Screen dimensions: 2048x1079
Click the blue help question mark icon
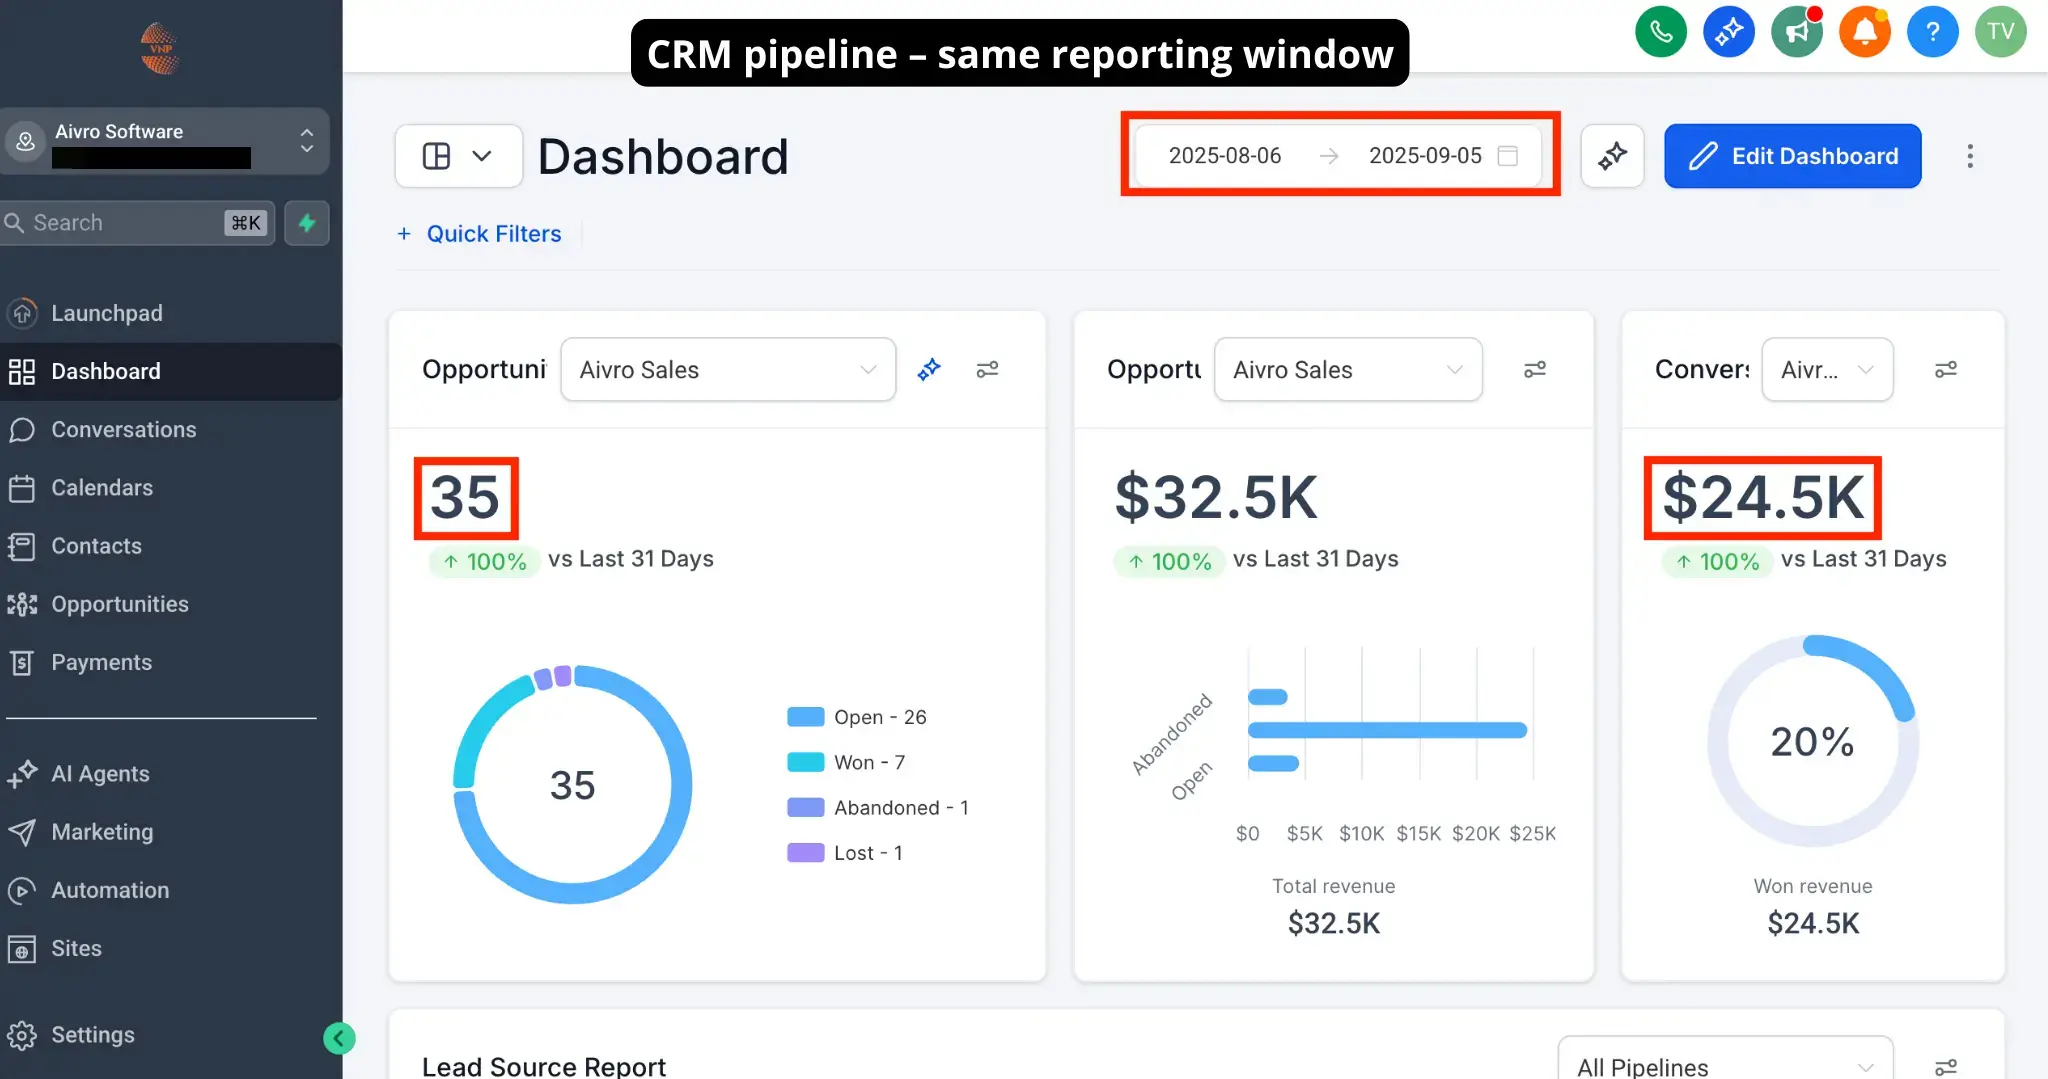pyautogui.click(x=1933, y=32)
